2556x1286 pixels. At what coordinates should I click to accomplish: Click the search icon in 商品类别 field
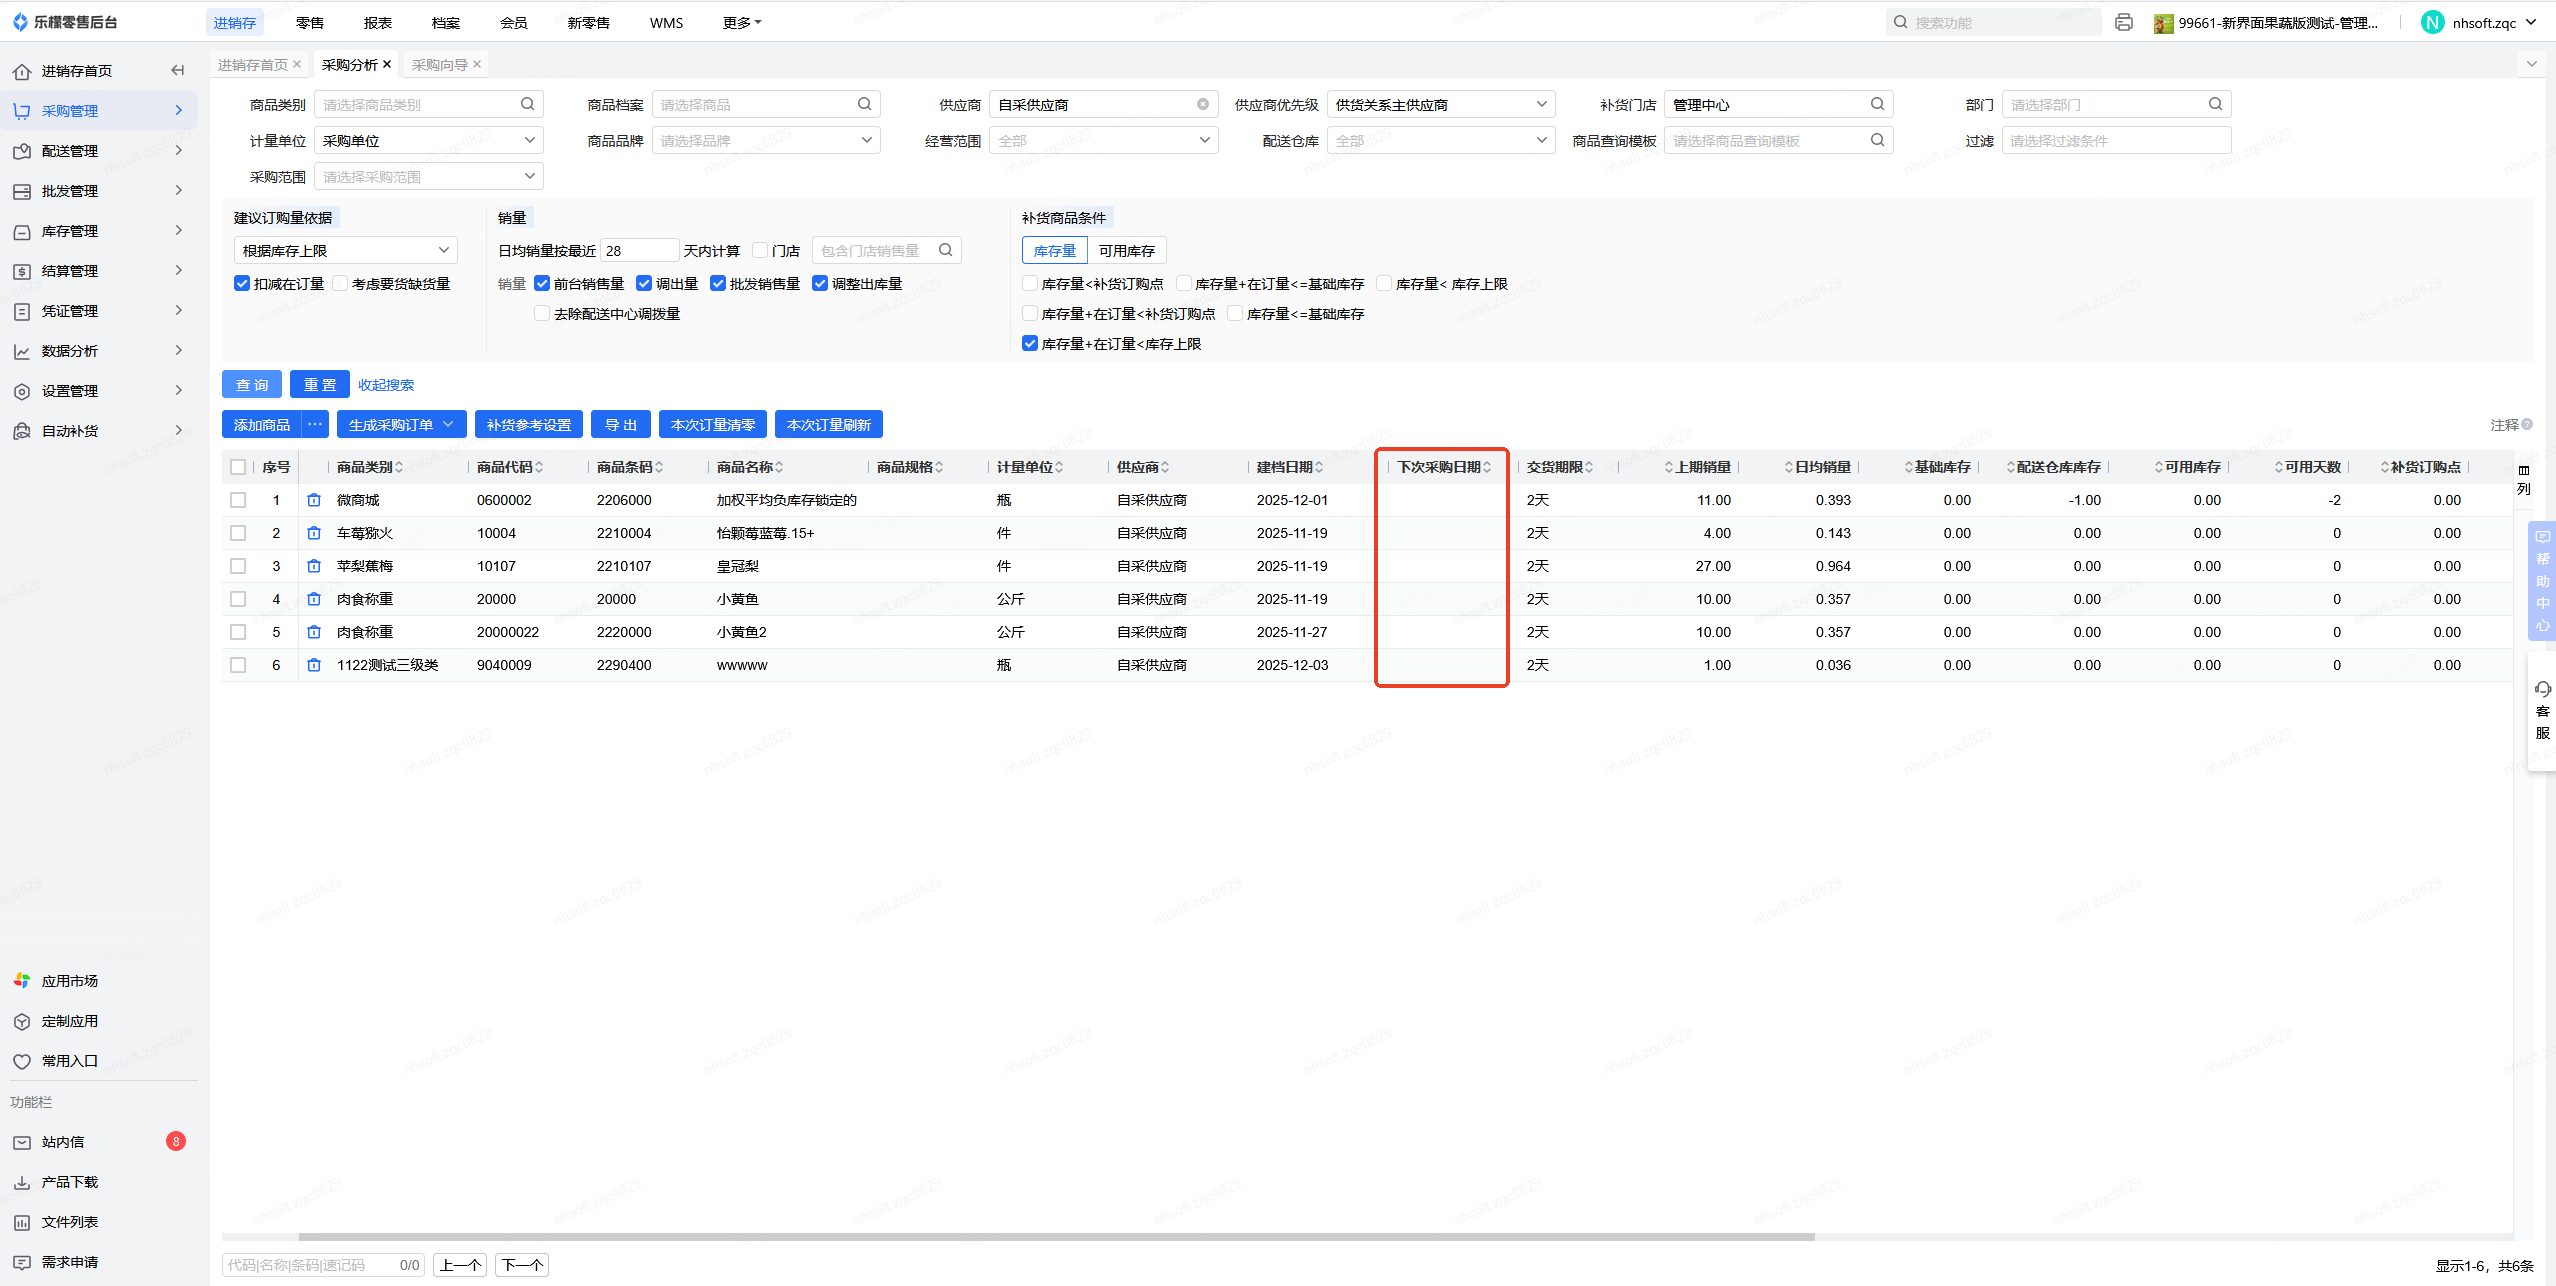click(528, 104)
